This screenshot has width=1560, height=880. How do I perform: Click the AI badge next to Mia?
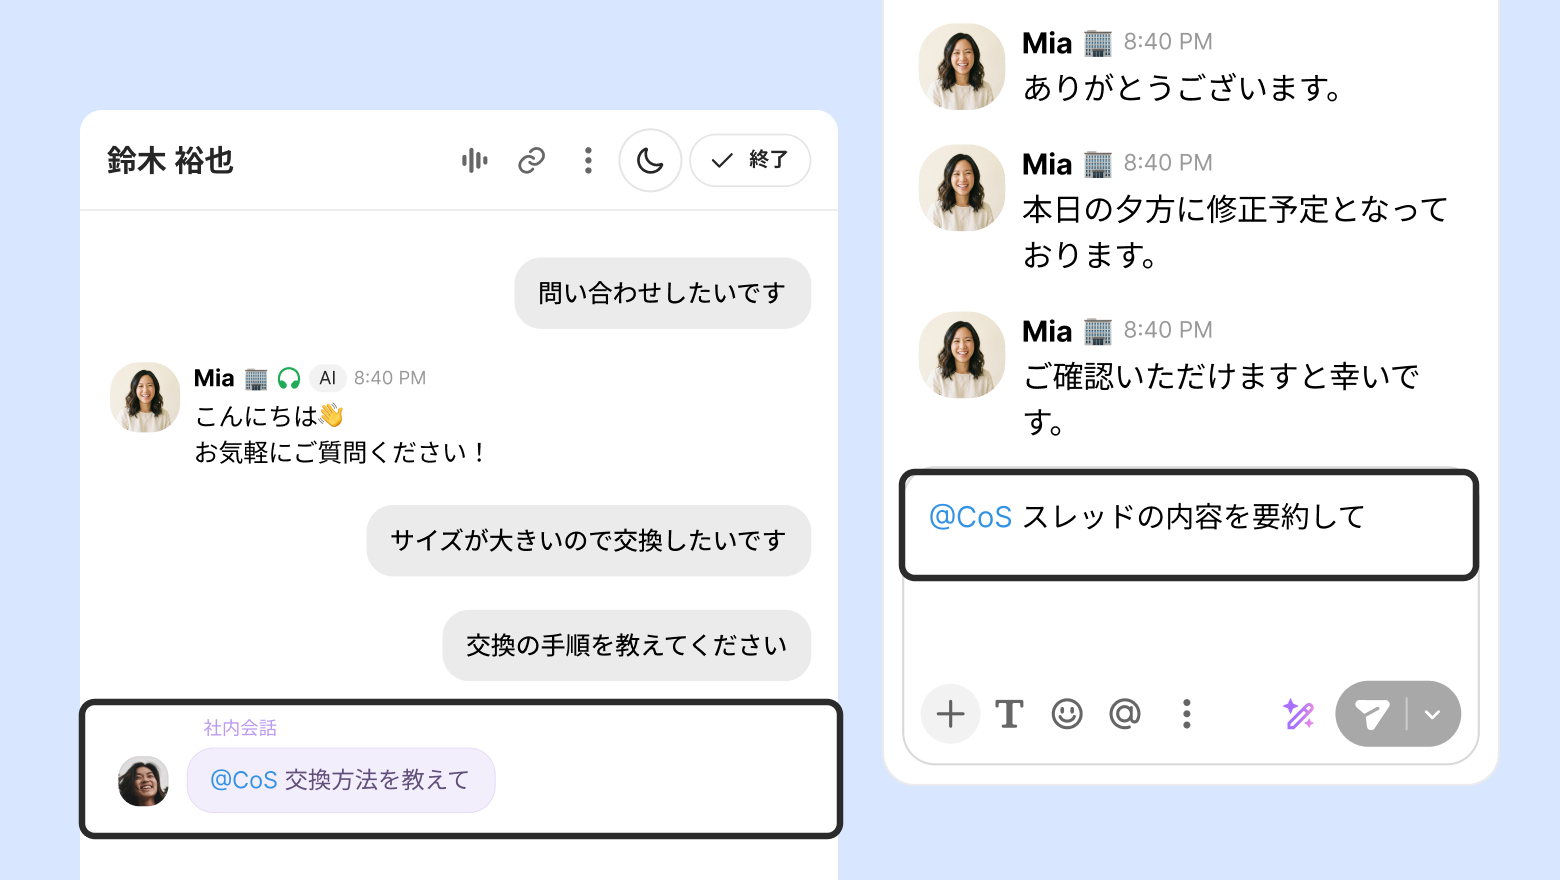(327, 378)
